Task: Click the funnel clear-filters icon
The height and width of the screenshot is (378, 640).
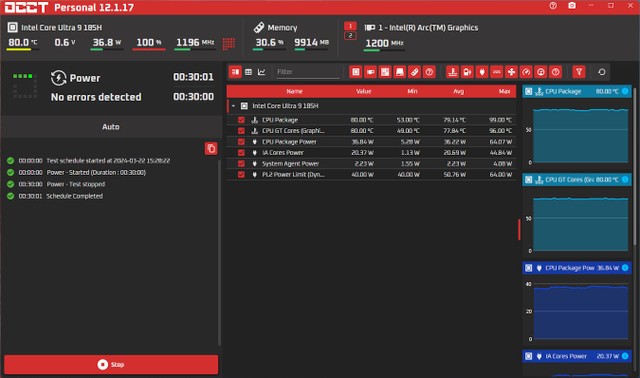Action: pyautogui.click(x=579, y=72)
